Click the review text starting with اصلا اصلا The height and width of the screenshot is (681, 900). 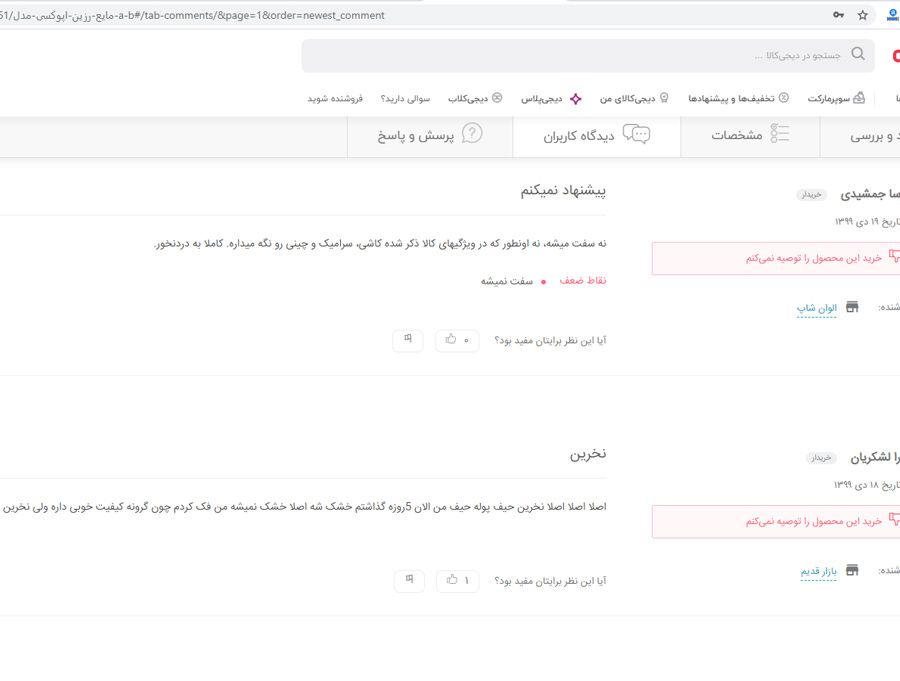click(305, 507)
